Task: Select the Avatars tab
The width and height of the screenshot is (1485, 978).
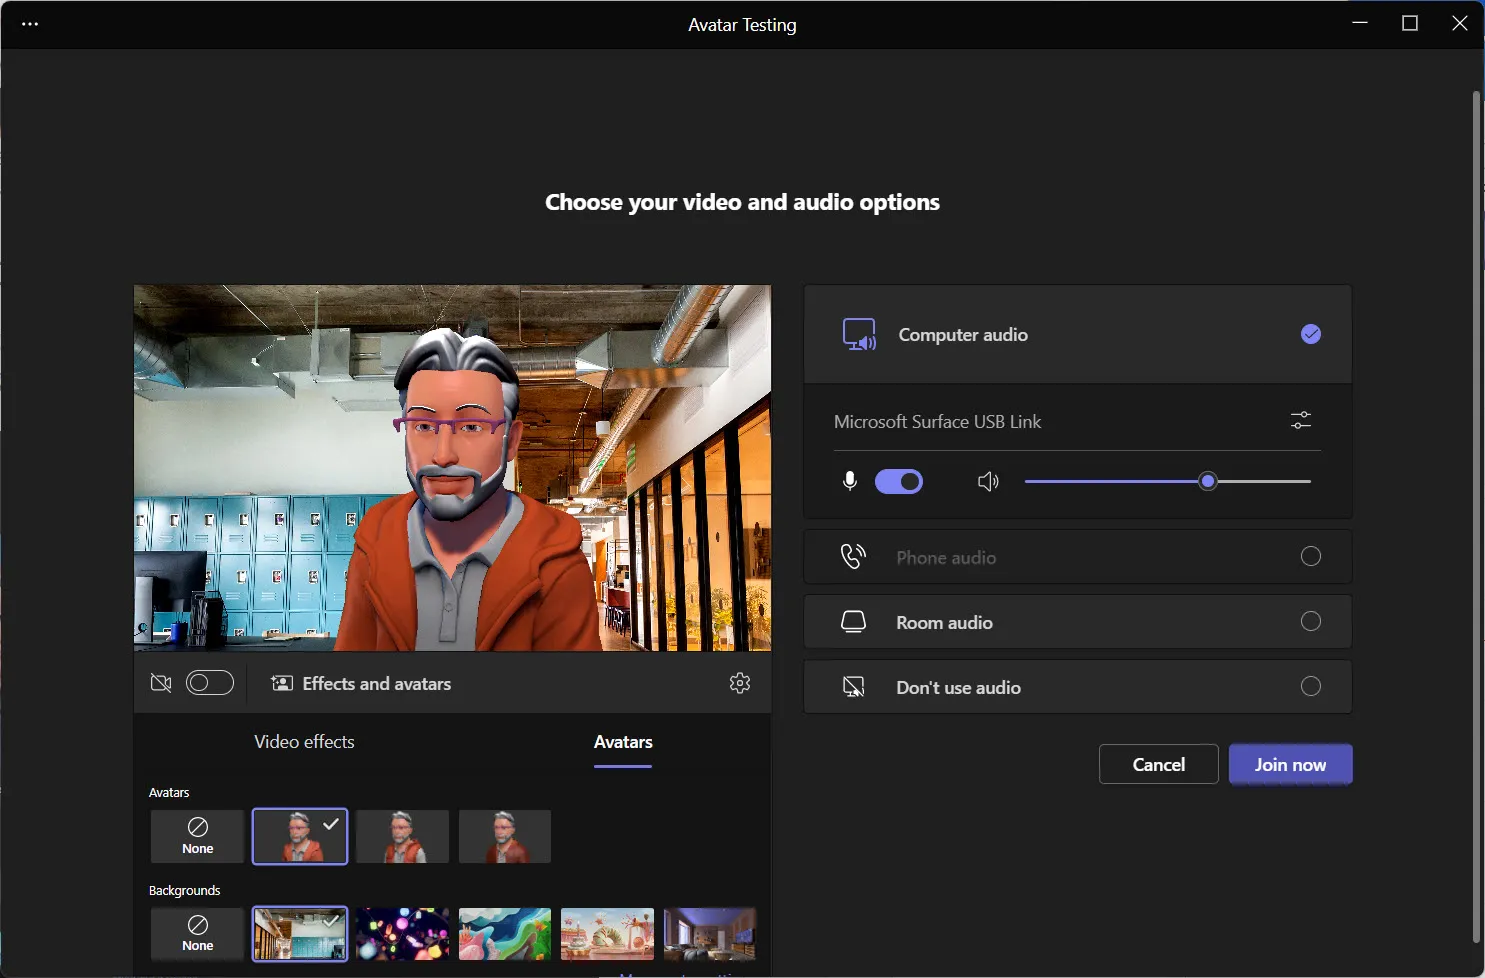Action: [x=622, y=741]
